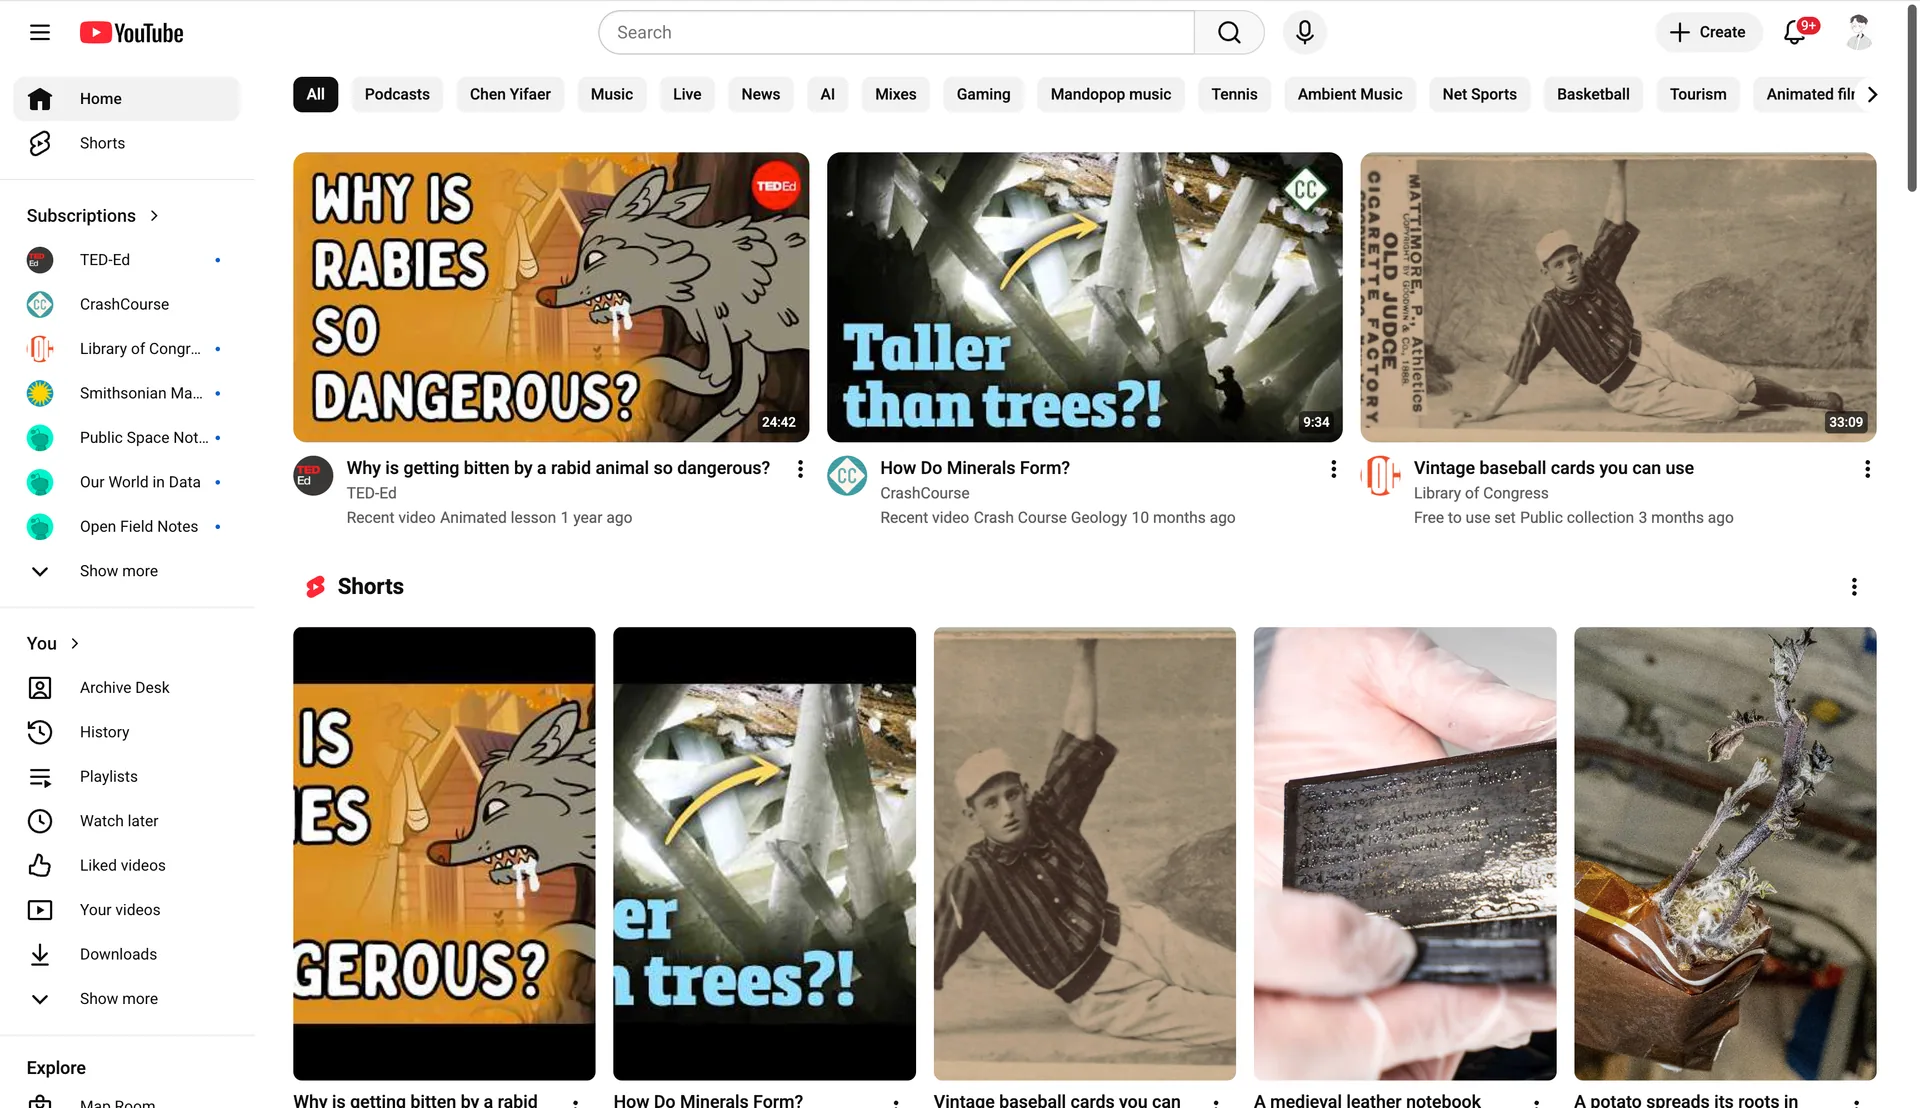
Task: Select the Live filter chip
Action: tap(687, 94)
